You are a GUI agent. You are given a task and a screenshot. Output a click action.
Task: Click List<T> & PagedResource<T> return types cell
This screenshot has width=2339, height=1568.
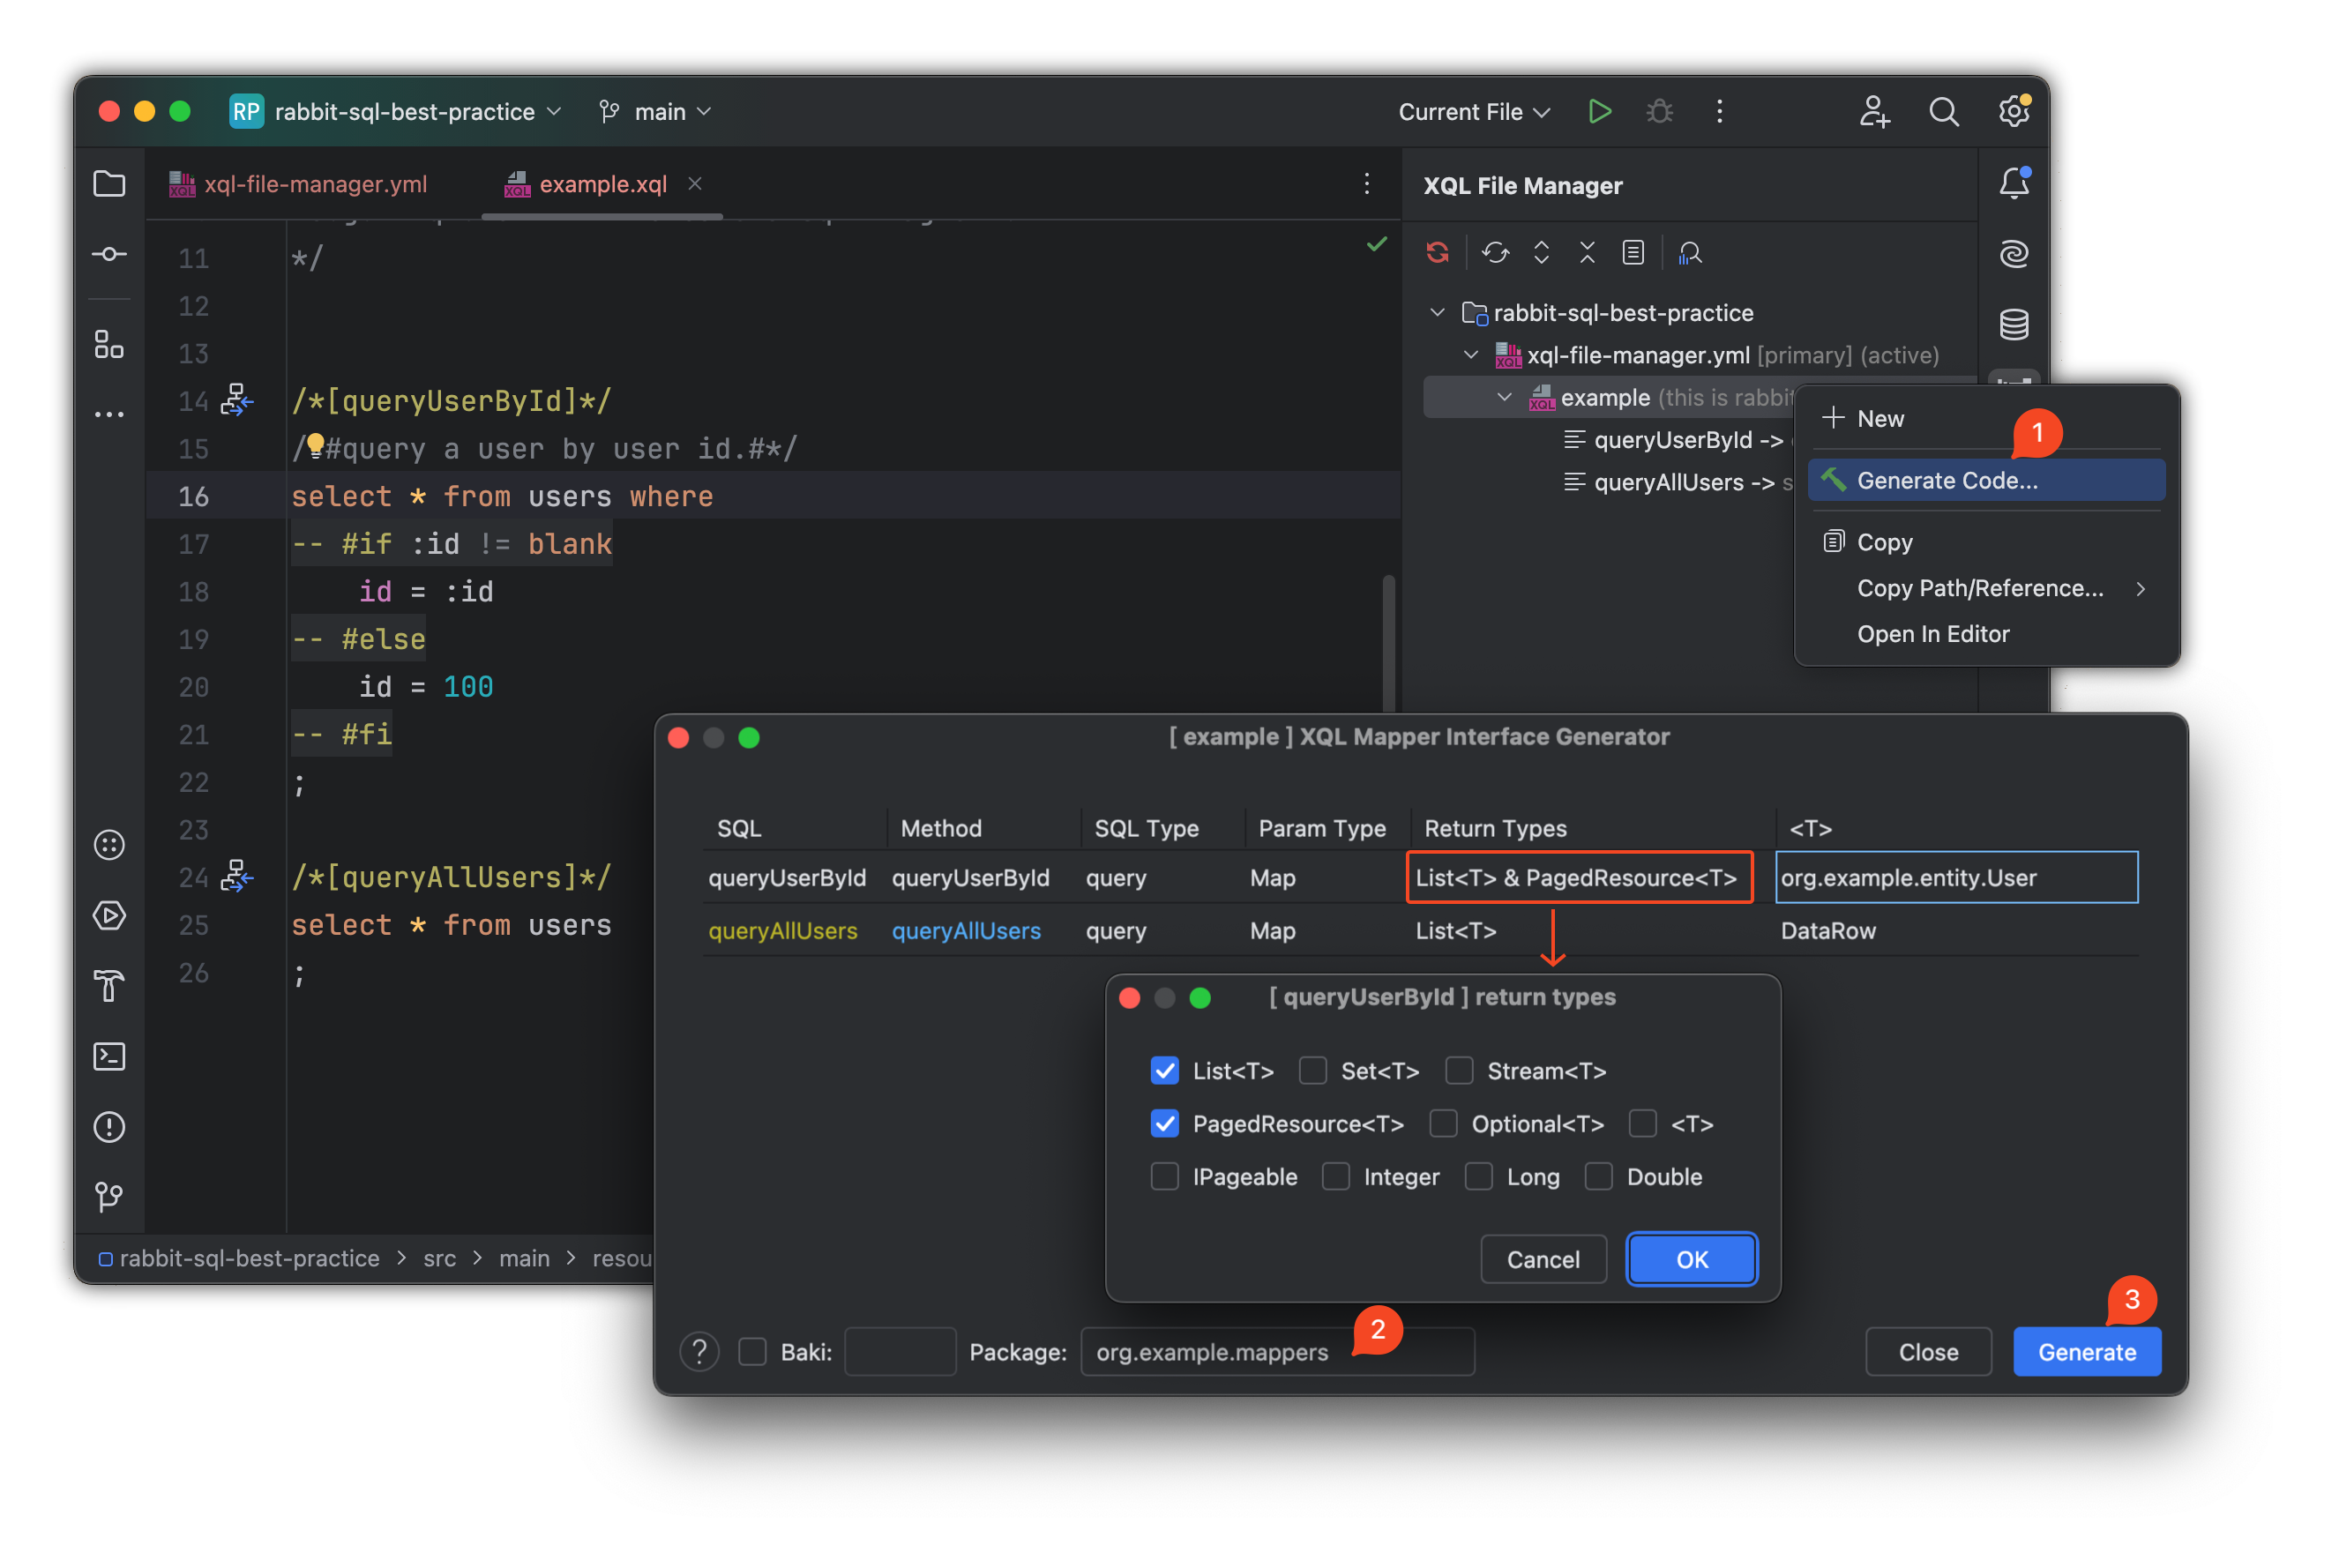point(1579,877)
